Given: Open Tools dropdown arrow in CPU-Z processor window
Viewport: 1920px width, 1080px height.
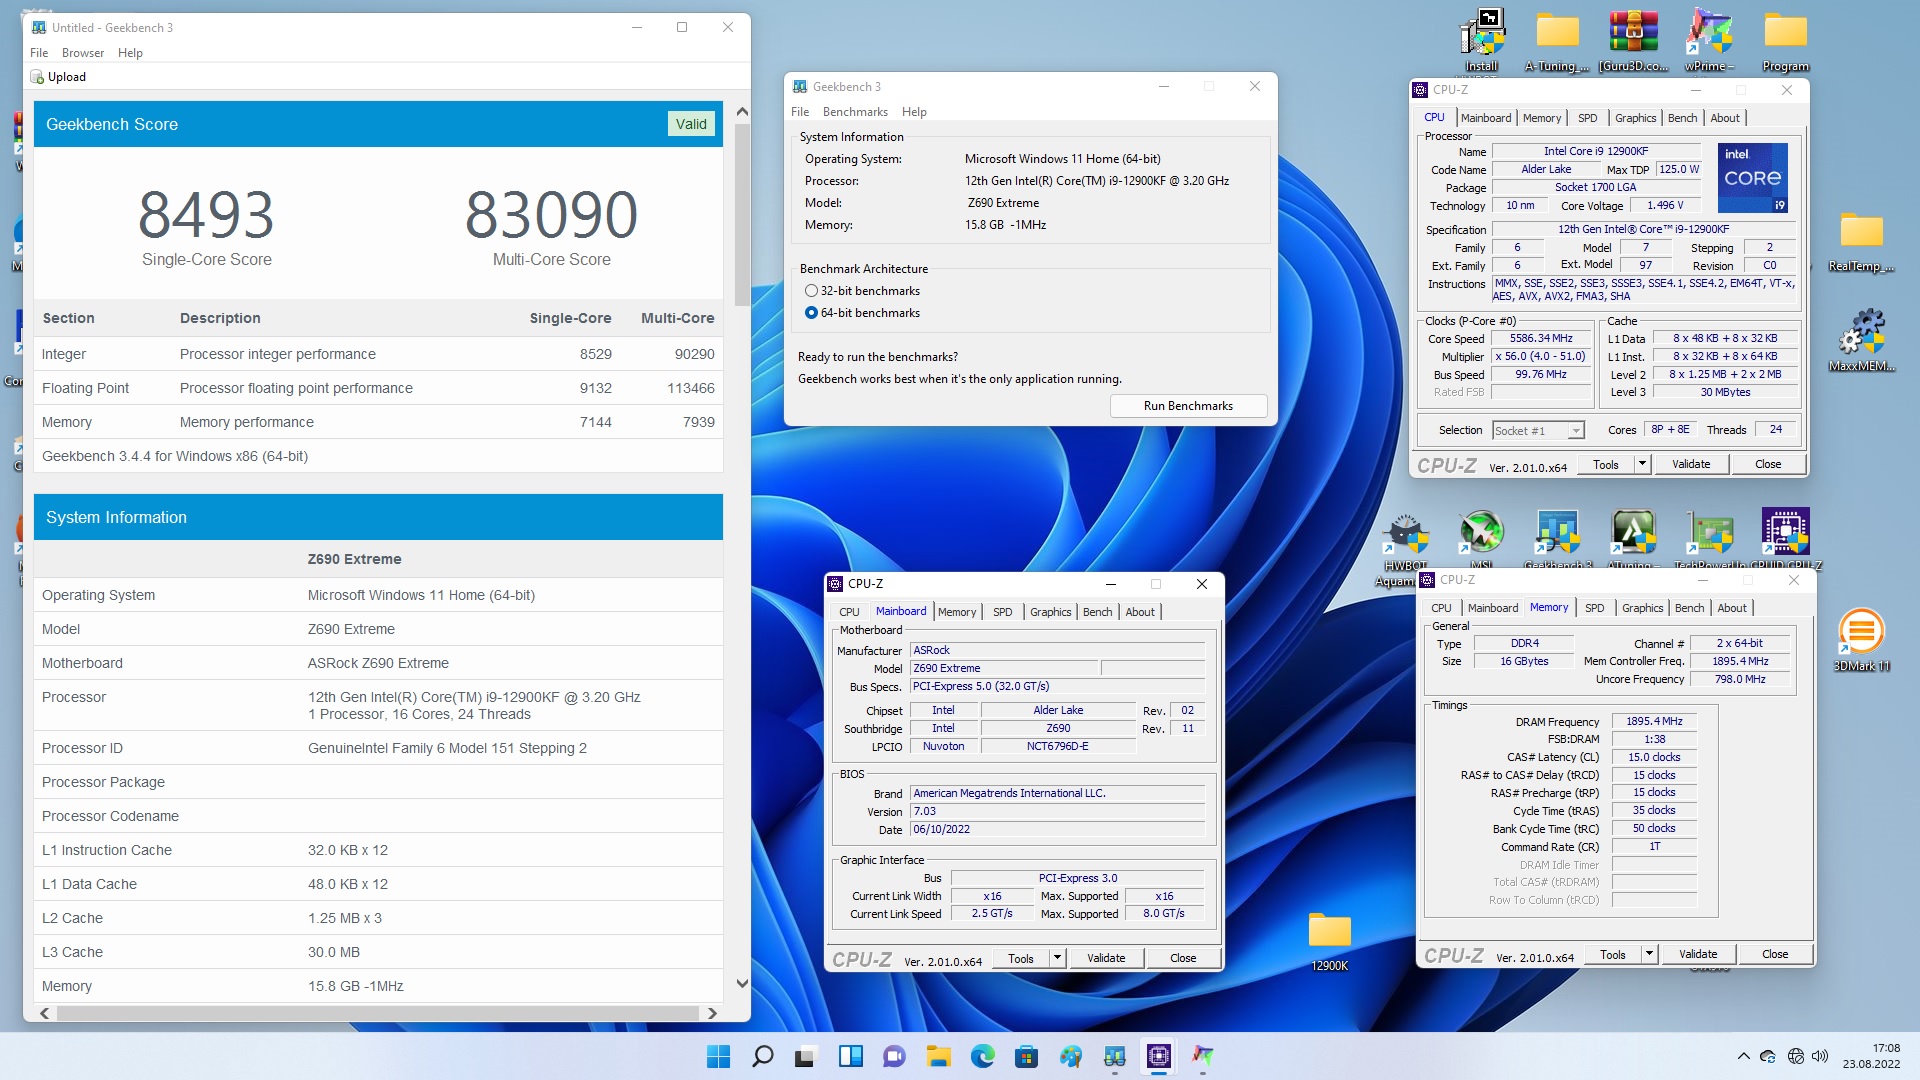Looking at the screenshot, I should (x=1642, y=465).
